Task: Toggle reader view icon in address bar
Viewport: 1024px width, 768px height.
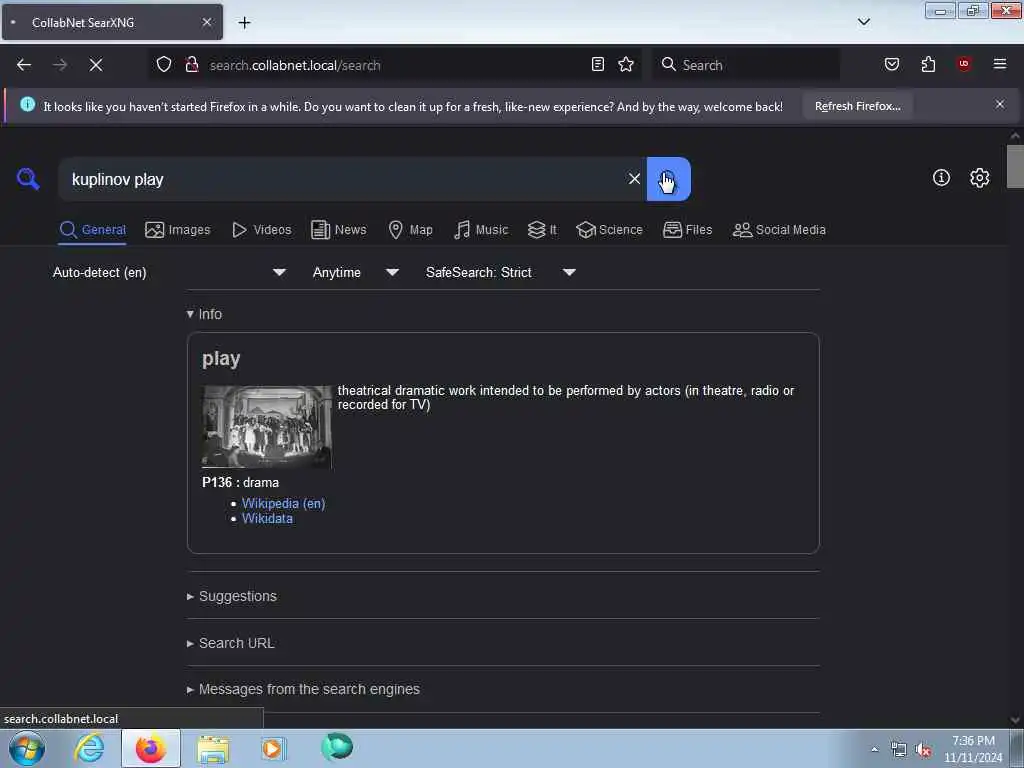Action: click(x=597, y=64)
